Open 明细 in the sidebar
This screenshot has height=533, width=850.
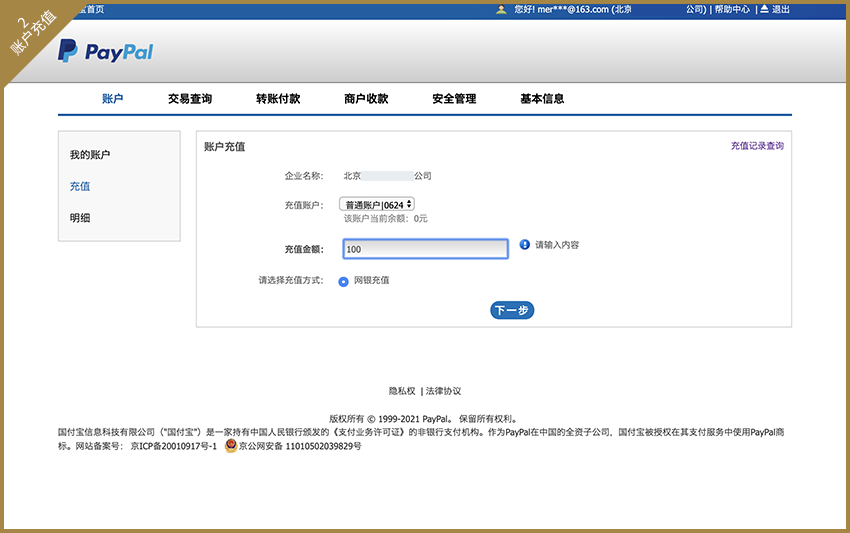(x=80, y=217)
